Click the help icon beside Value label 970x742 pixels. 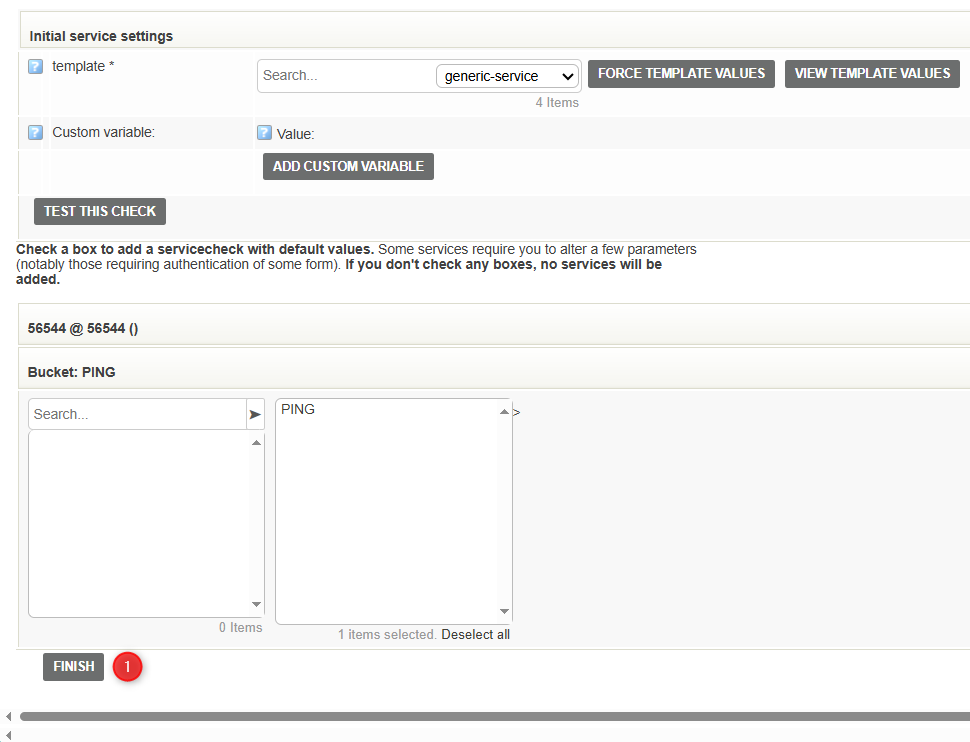265,132
